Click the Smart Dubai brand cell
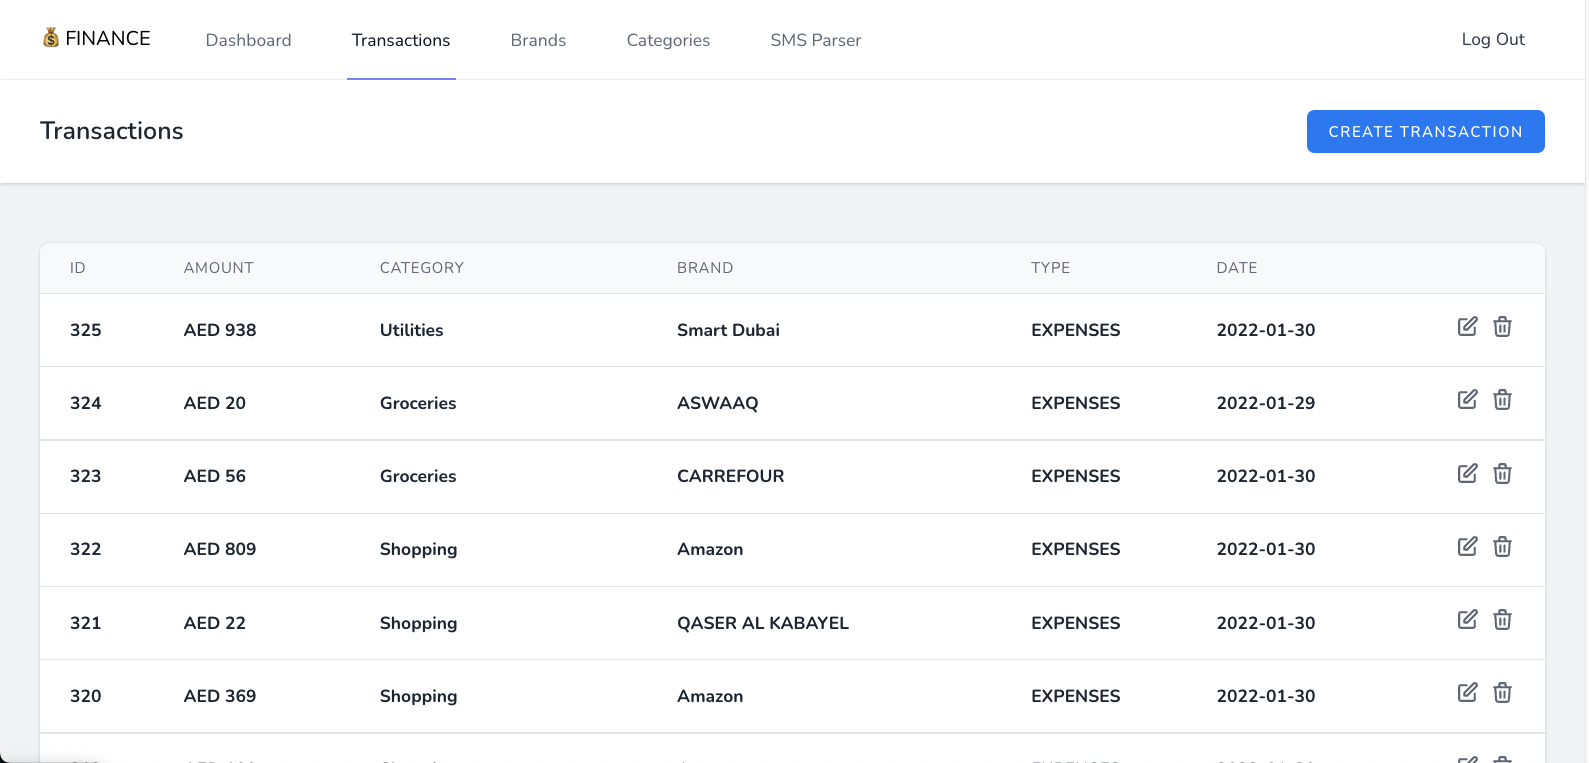This screenshot has width=1589, height=763. tap(728, 330)
